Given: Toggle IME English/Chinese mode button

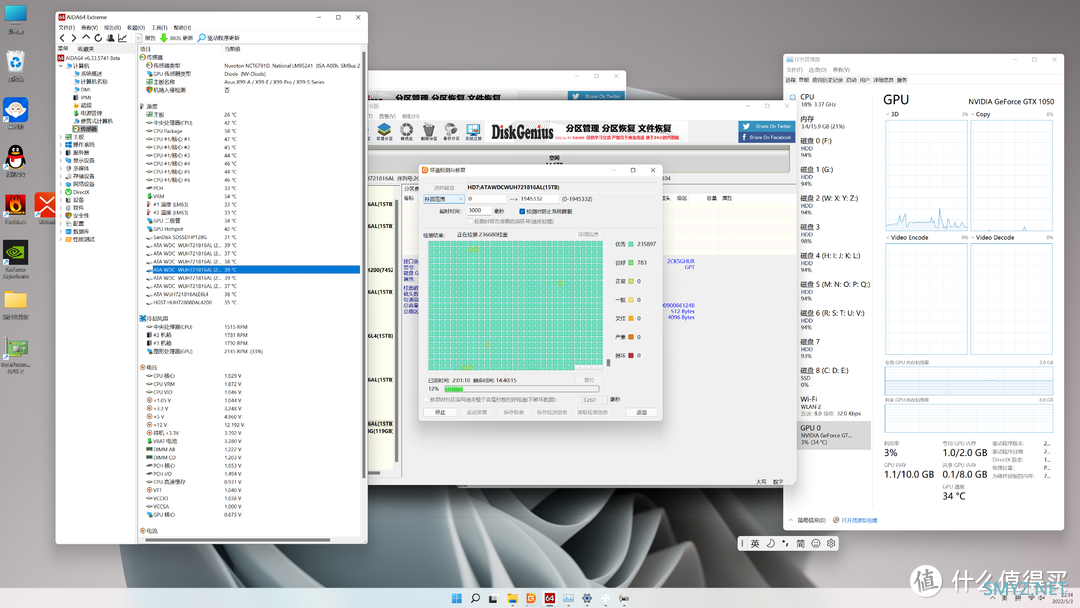Looking at the screenshot, I should tap(755, 543).
